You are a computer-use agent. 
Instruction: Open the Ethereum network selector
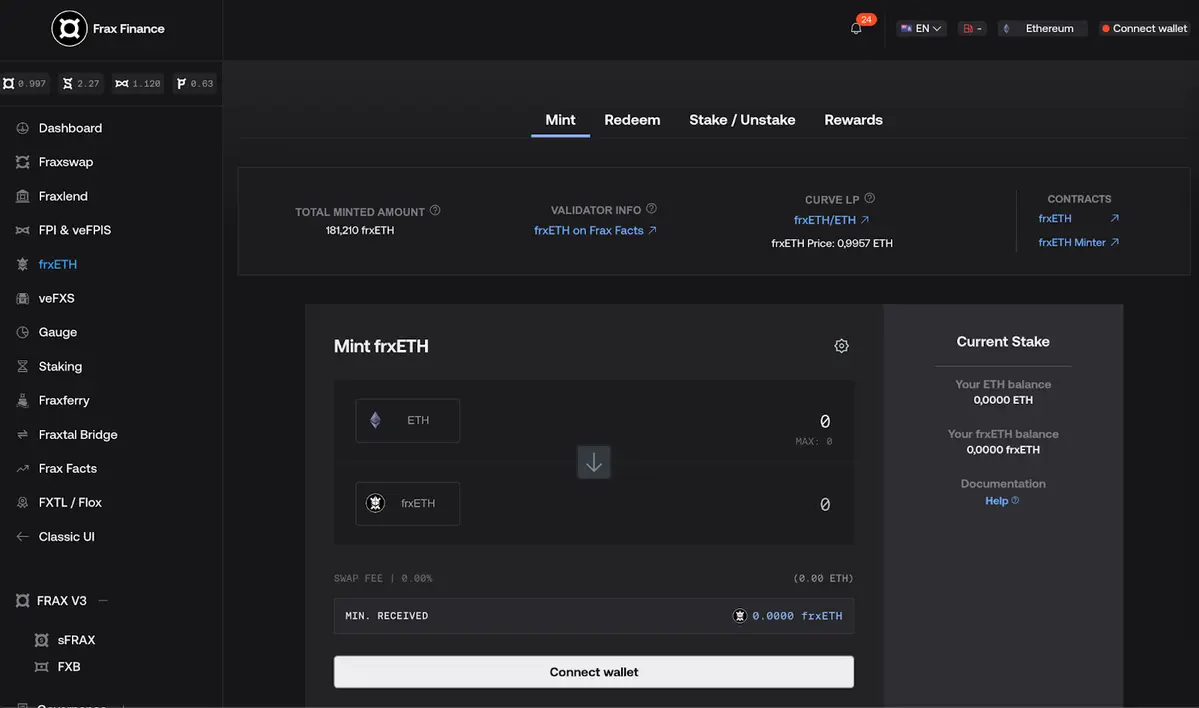(x=1041, y=29)
